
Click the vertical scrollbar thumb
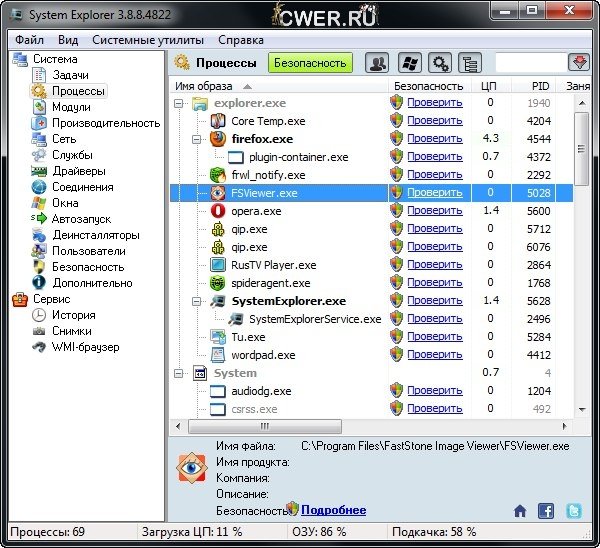point(582,149)
